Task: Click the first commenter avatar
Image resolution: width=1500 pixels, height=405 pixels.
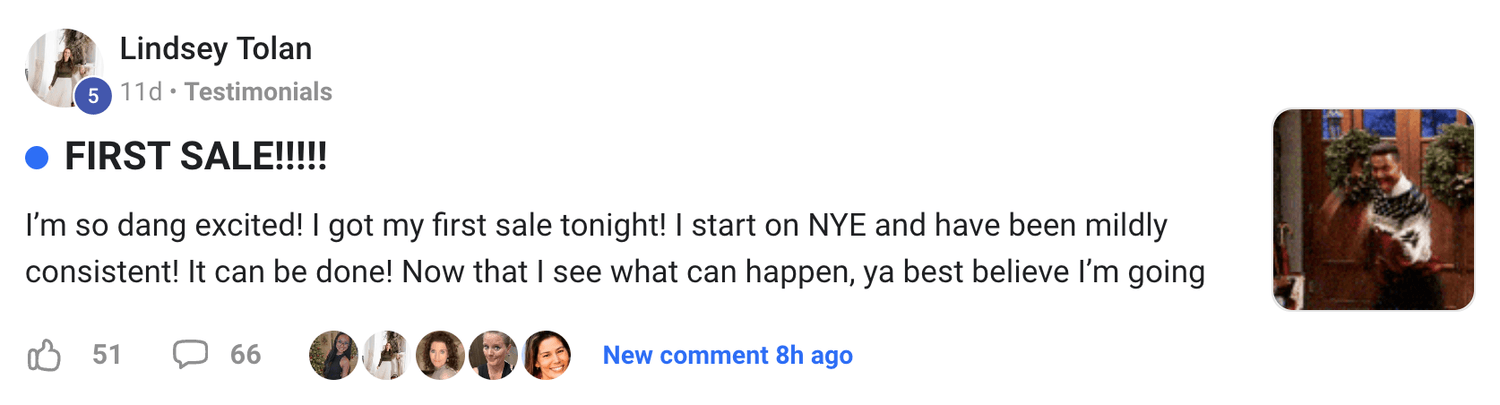Action: [334, 355]
